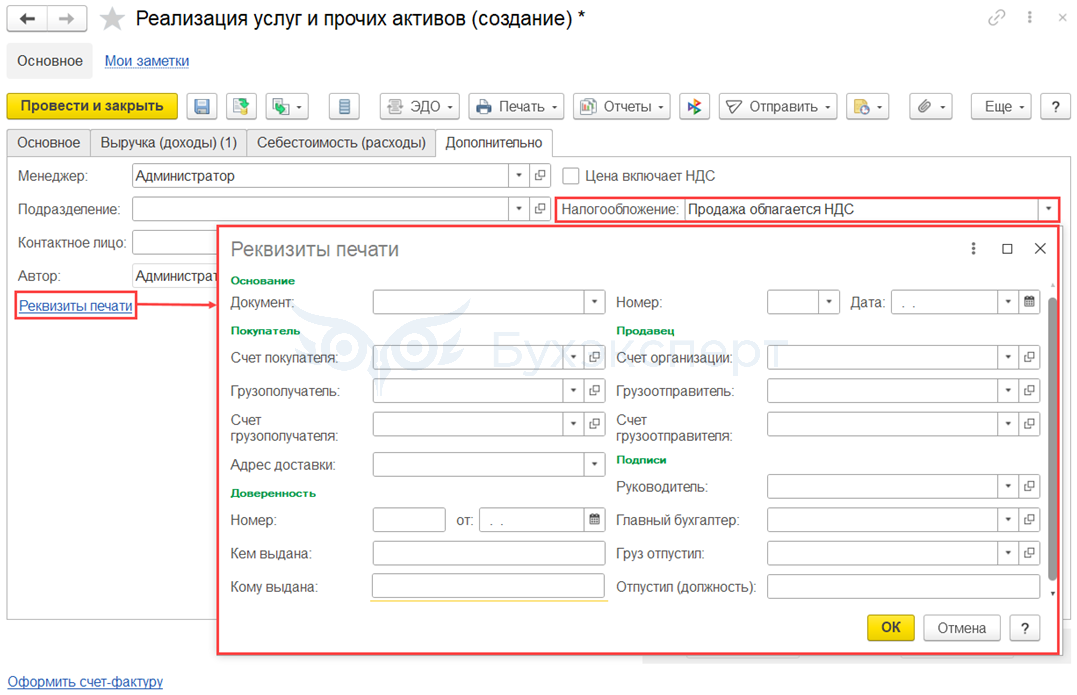Open the create-based-on dropdown icon
This screenshot has height=695, width=1077.
(287, 106)
